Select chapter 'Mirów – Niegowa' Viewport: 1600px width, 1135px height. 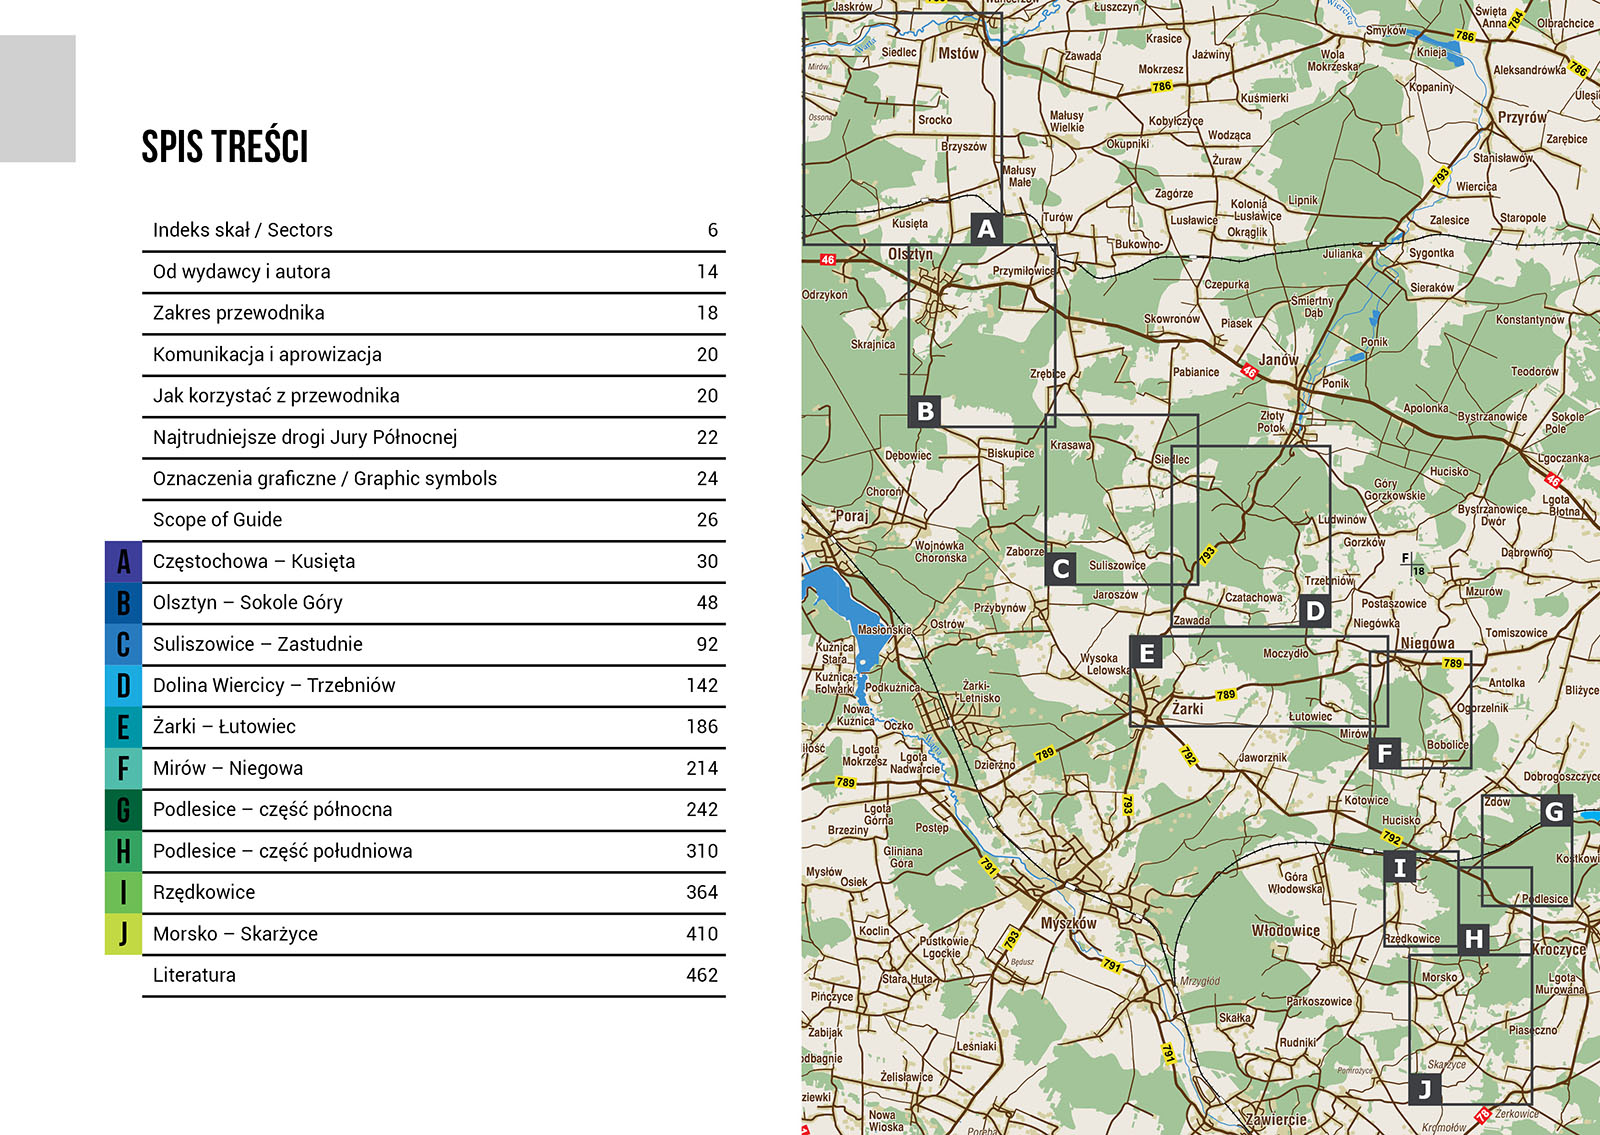point(433,769)
